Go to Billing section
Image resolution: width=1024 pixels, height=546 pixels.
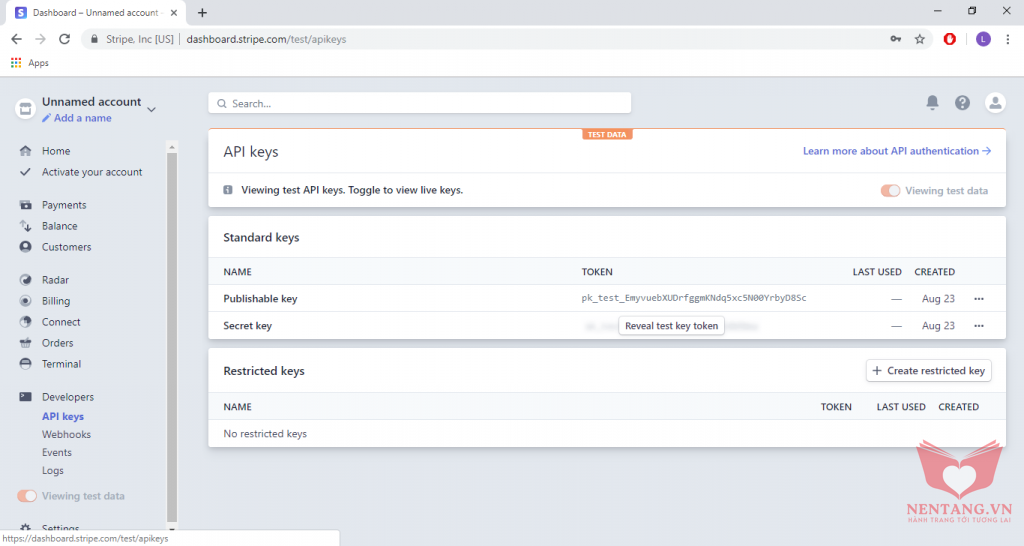click(x=56, y=301)
